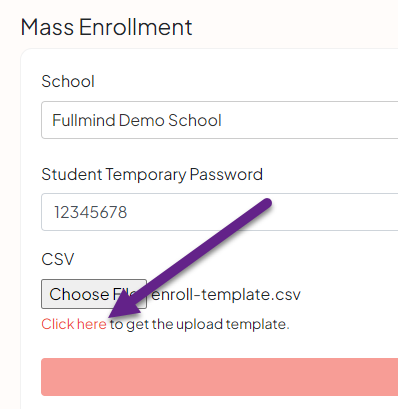Open the 'Click here' template link

tap(74, 324)
